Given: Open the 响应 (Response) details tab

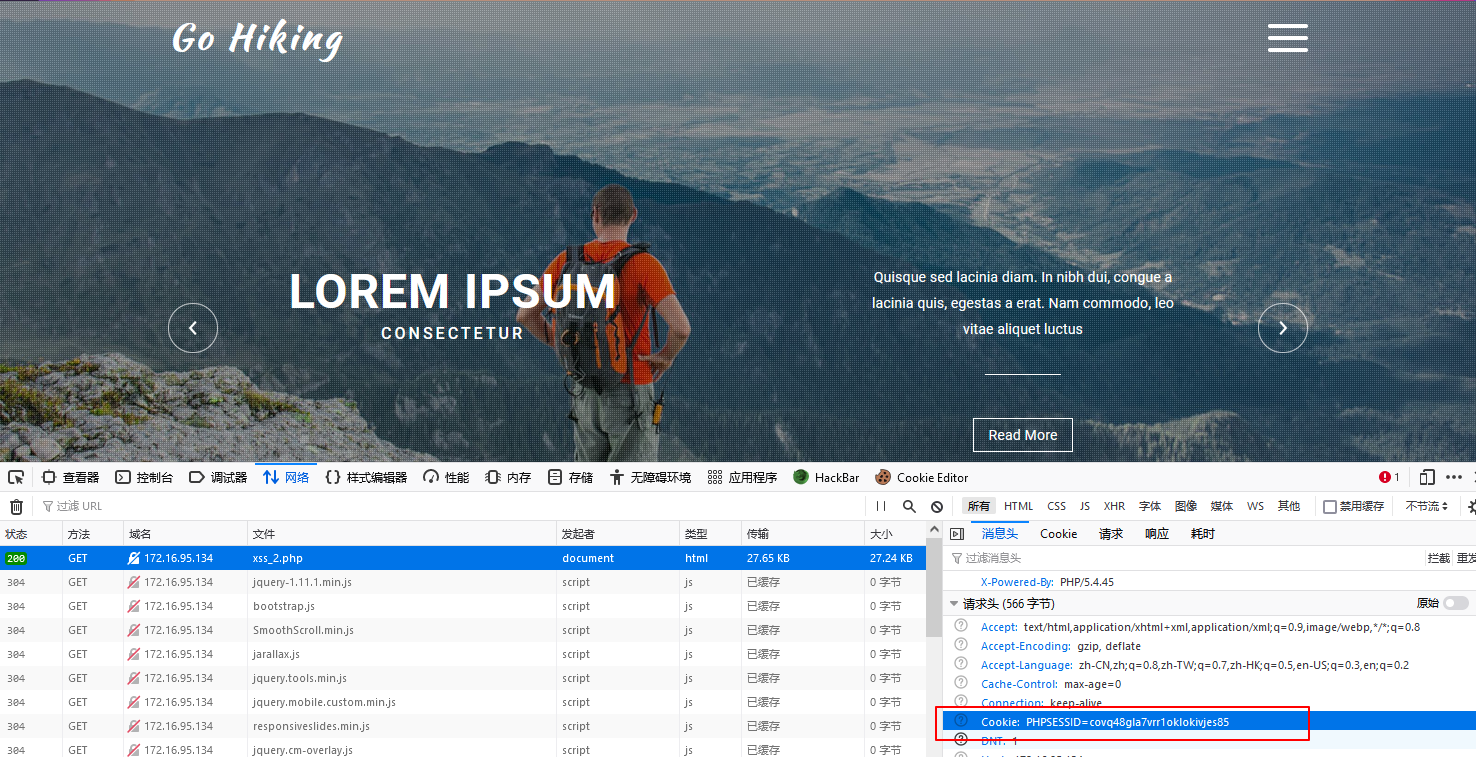Looking at the screenshot, I should tap(1157, 534).
